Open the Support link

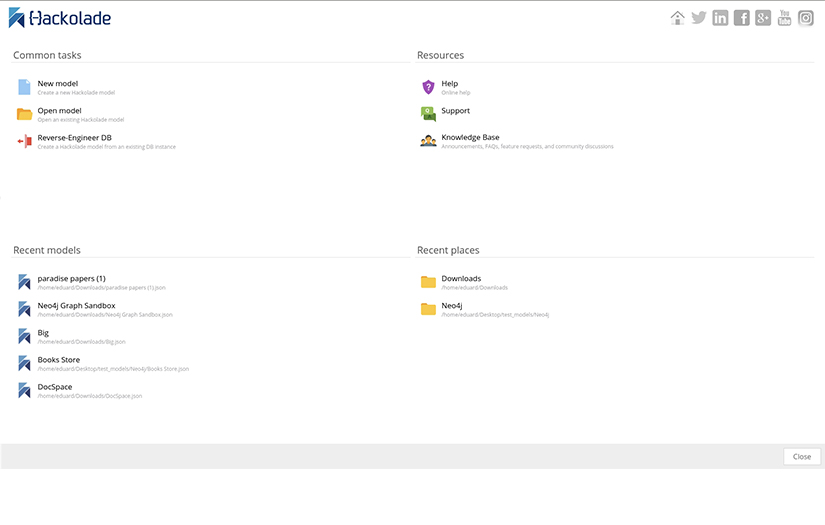[456, 110]
